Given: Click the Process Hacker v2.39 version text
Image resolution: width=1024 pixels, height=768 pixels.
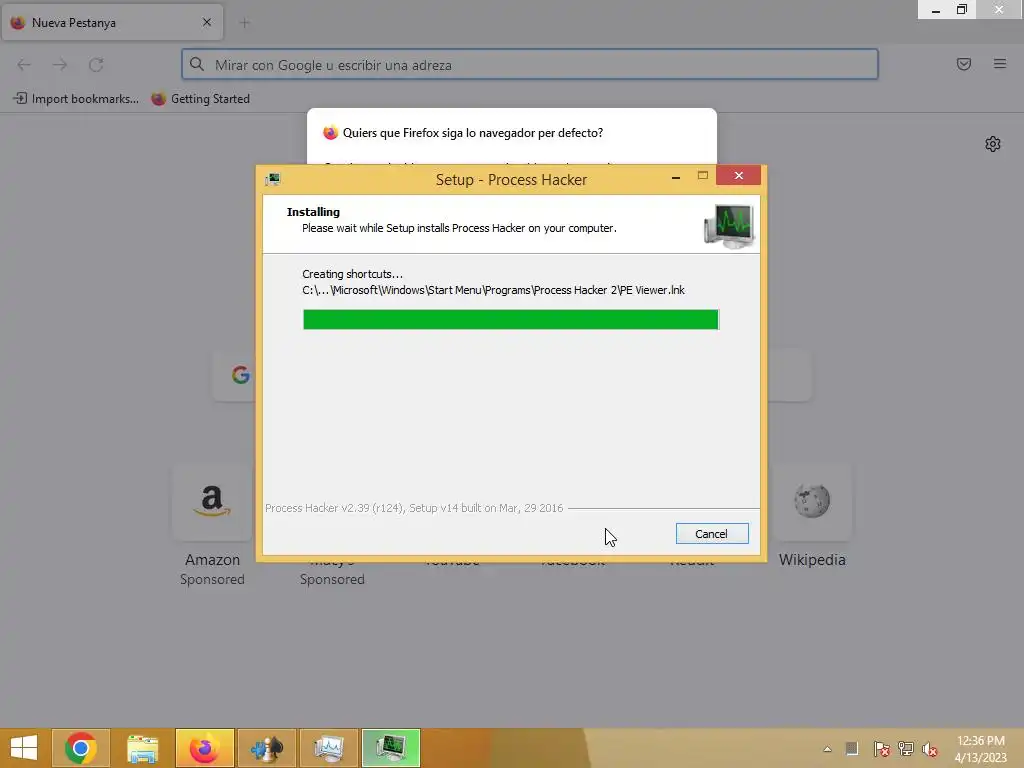Looking at the screenshot, I should (x=414, y=508).
